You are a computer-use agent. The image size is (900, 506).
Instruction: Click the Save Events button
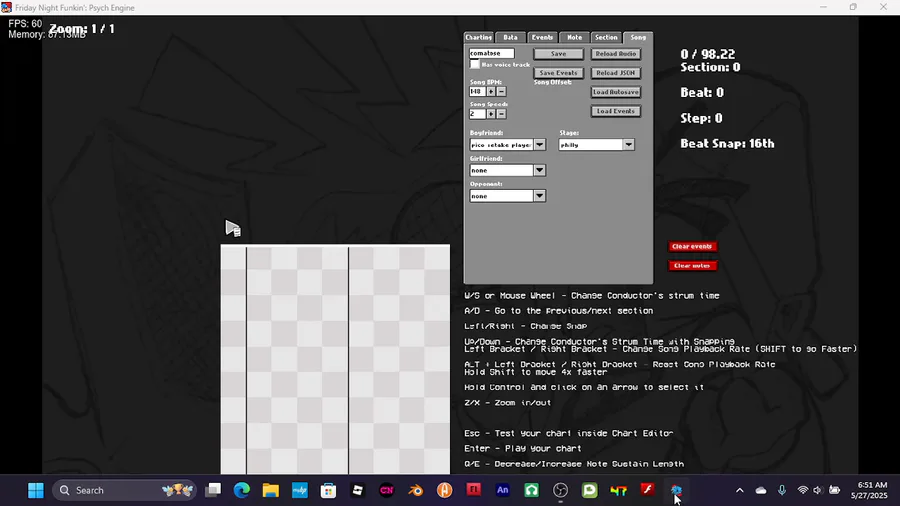558,73
